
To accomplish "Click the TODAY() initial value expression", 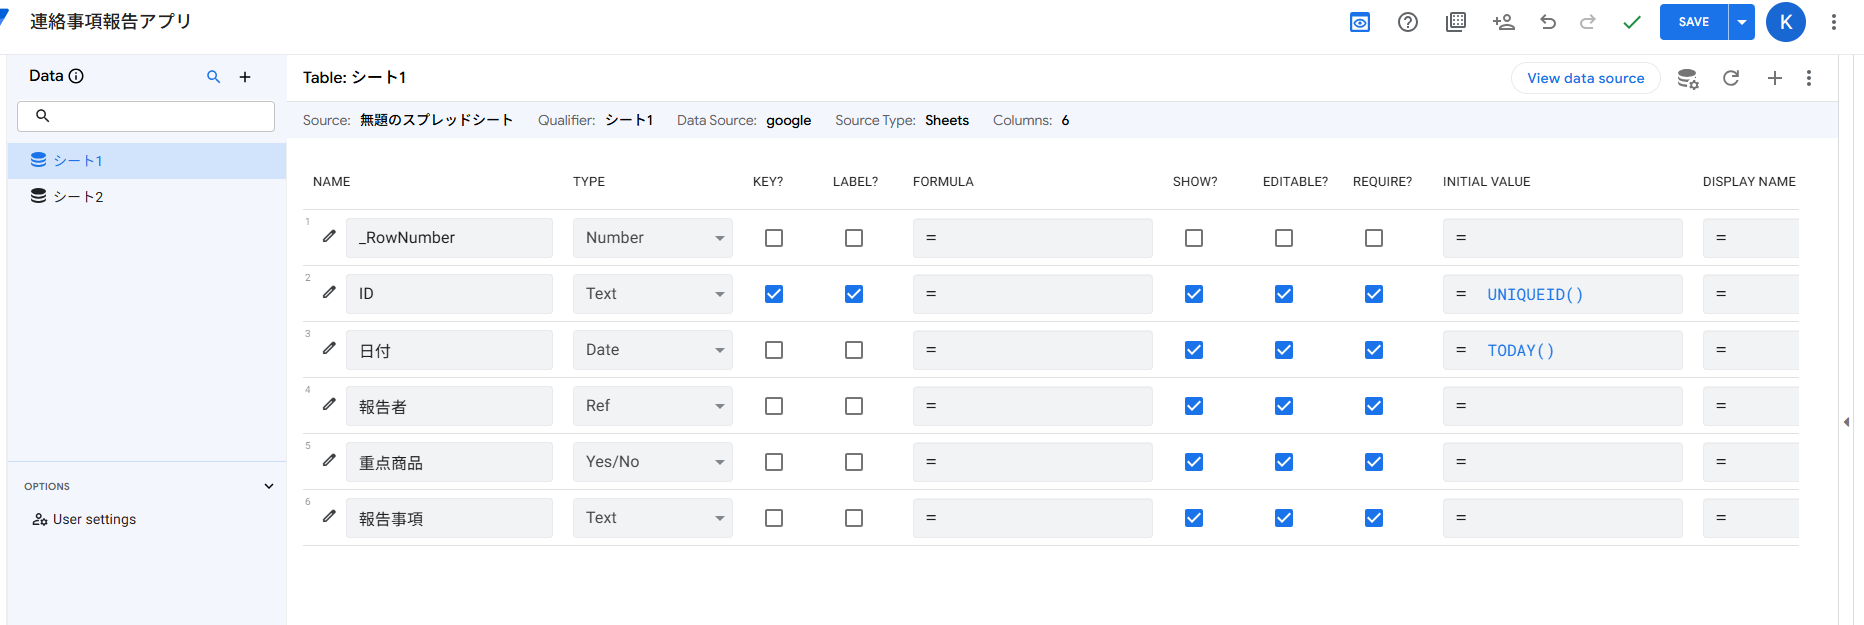I will [1521, 350].
